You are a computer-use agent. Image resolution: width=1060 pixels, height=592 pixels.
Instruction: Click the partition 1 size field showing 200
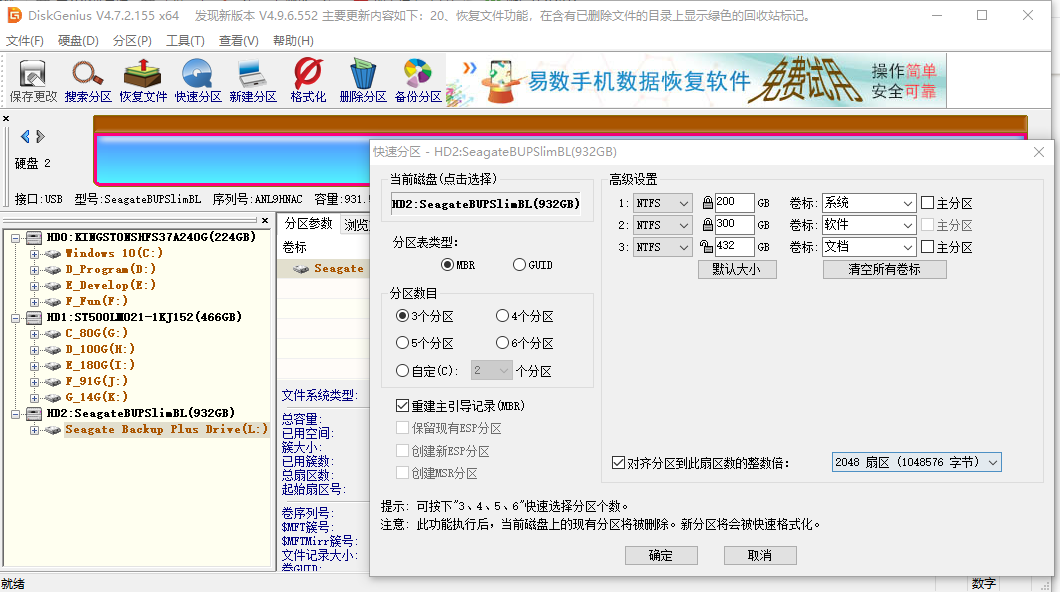click(x=734, y=203)
